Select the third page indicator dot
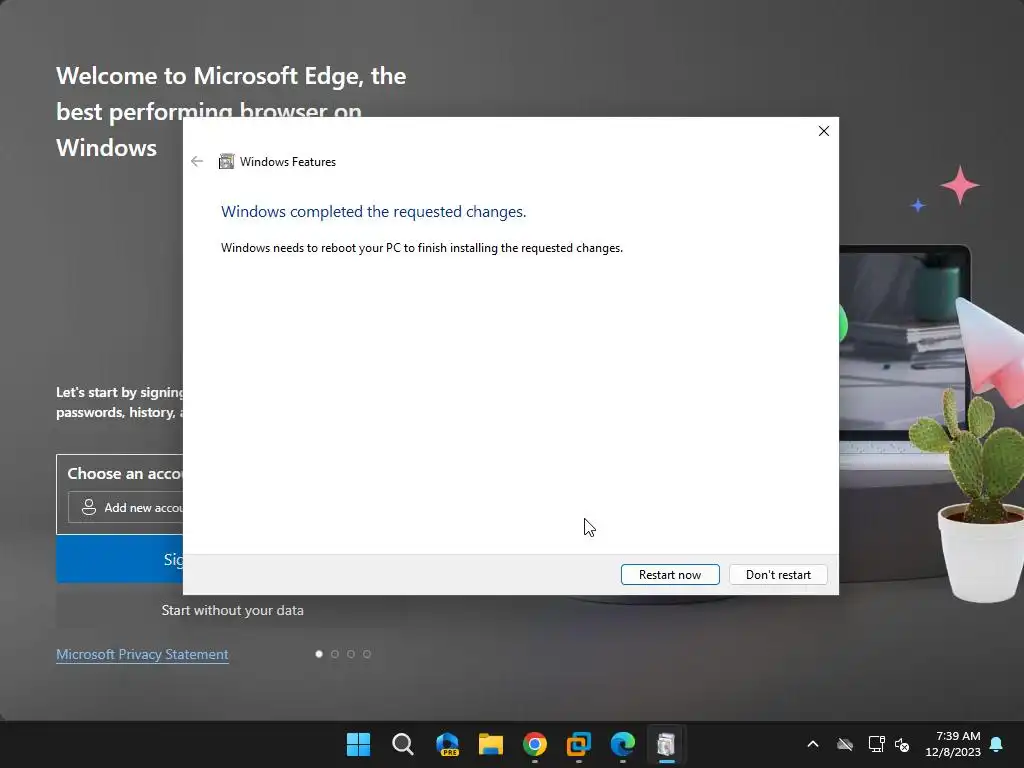The width and height of the screenshot is (1024, 768). click(x=351, y=654)
